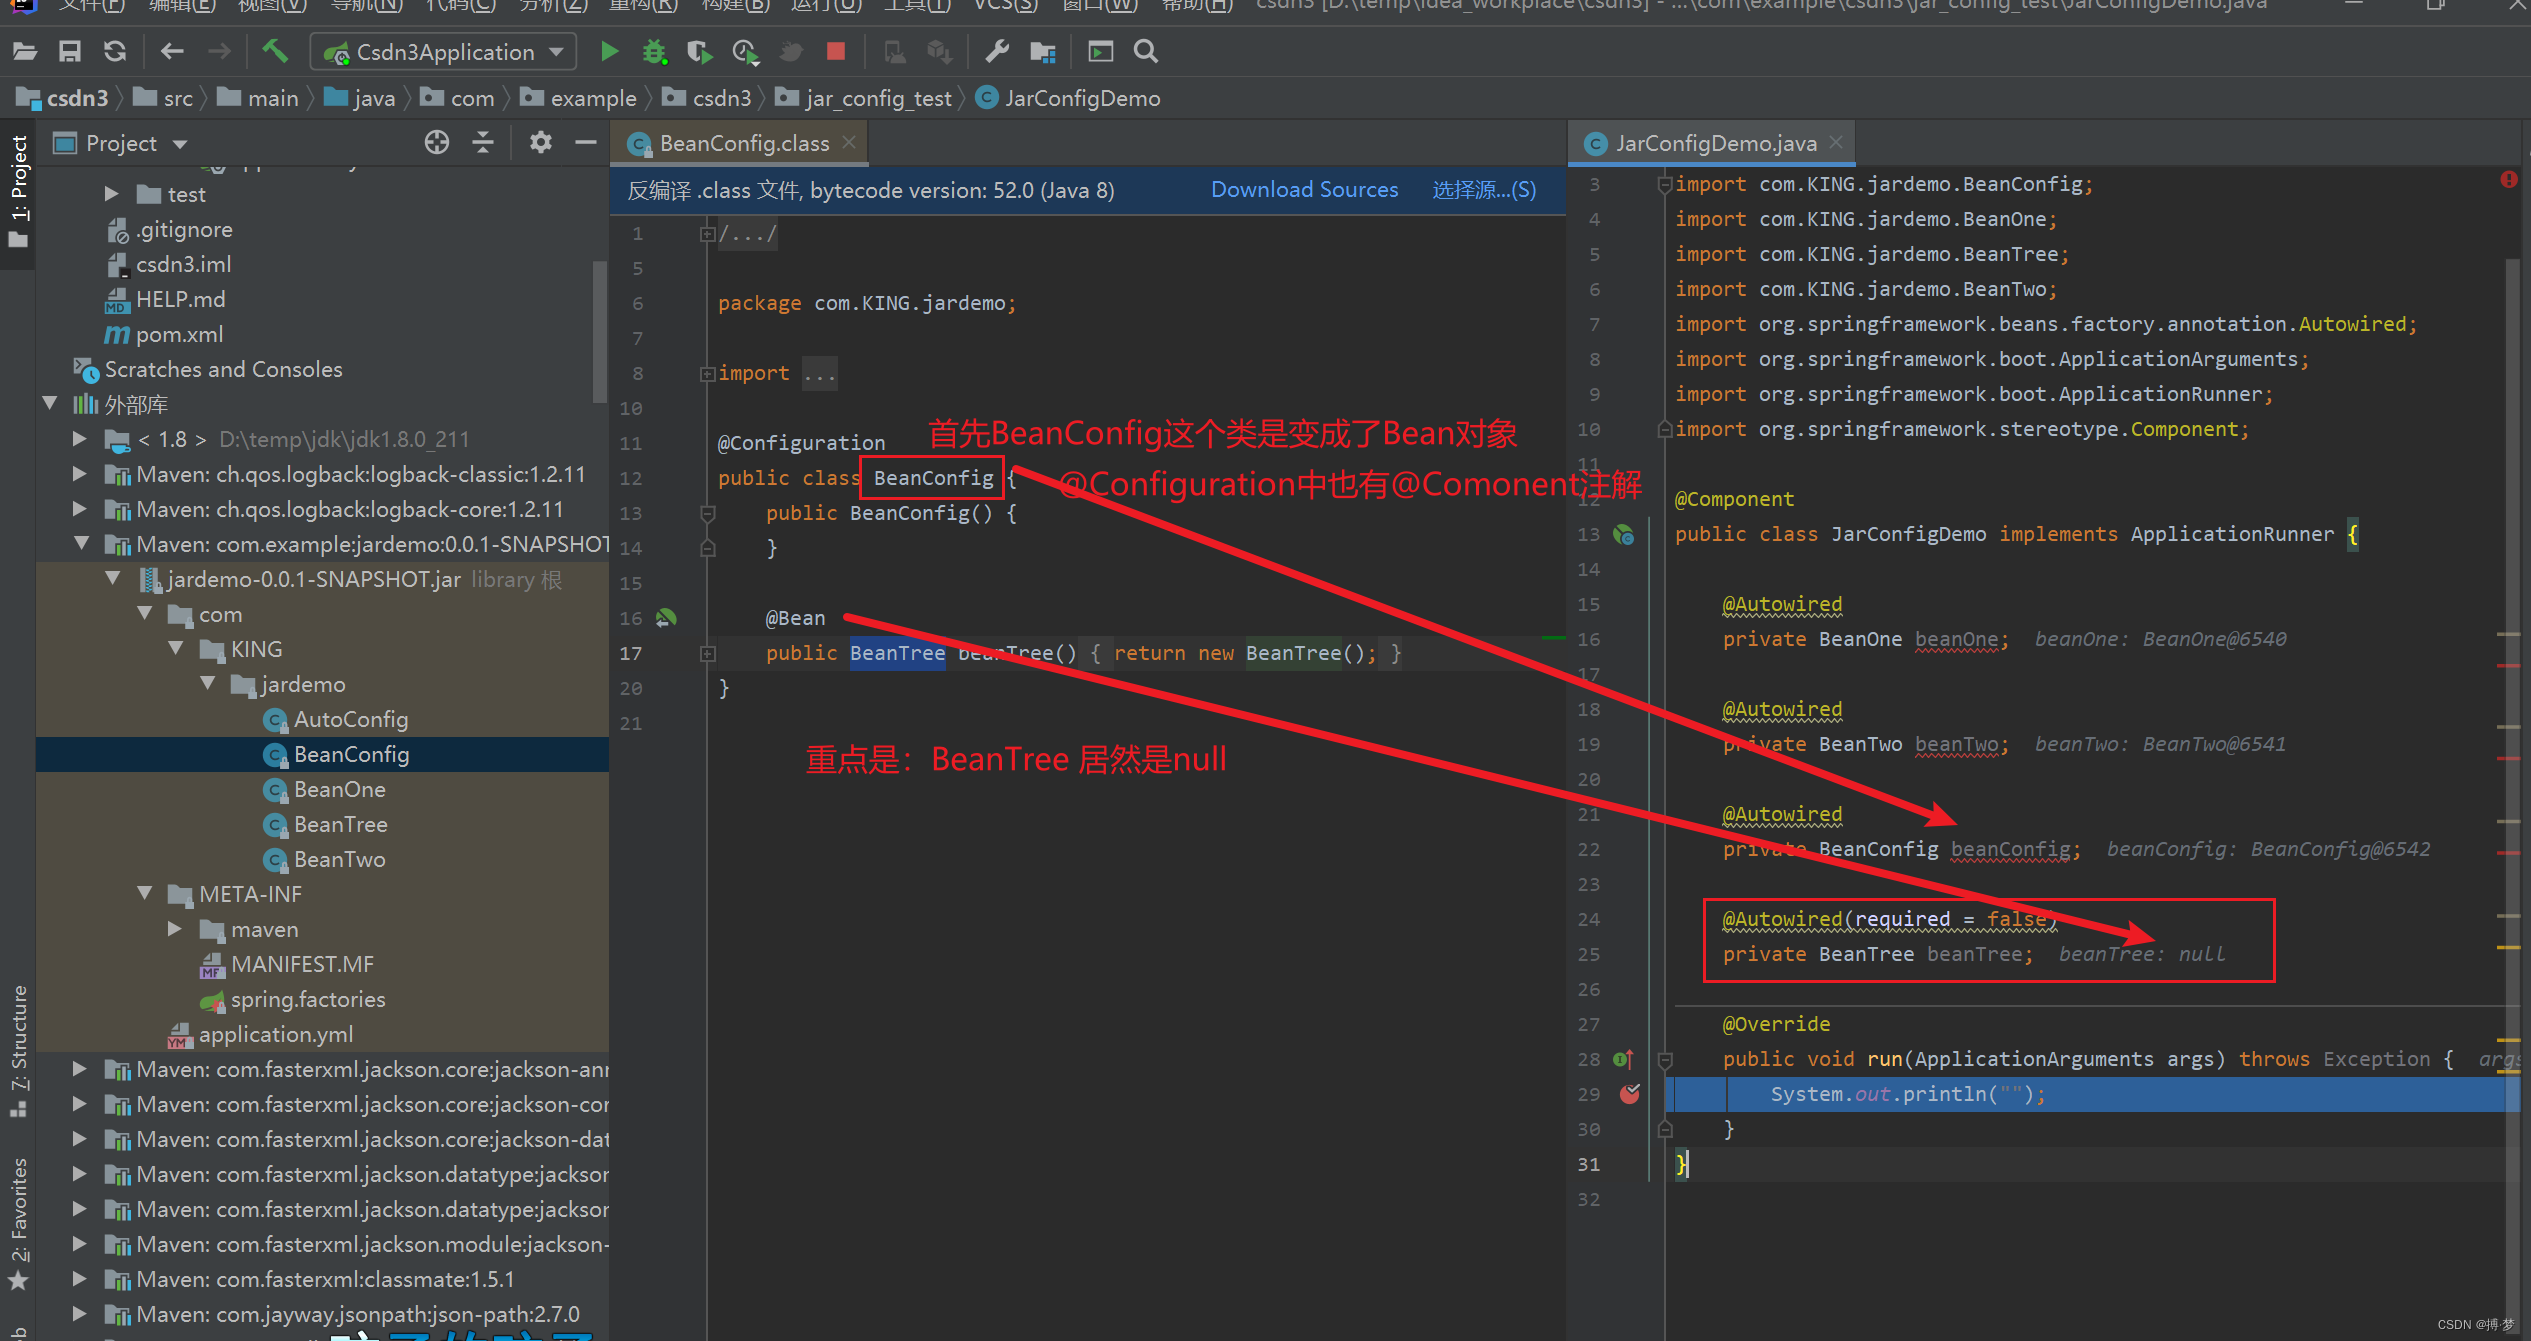Click the Save All toolbar icon
Viewport: 2531px width, 1341px height.
pos(69,52)
